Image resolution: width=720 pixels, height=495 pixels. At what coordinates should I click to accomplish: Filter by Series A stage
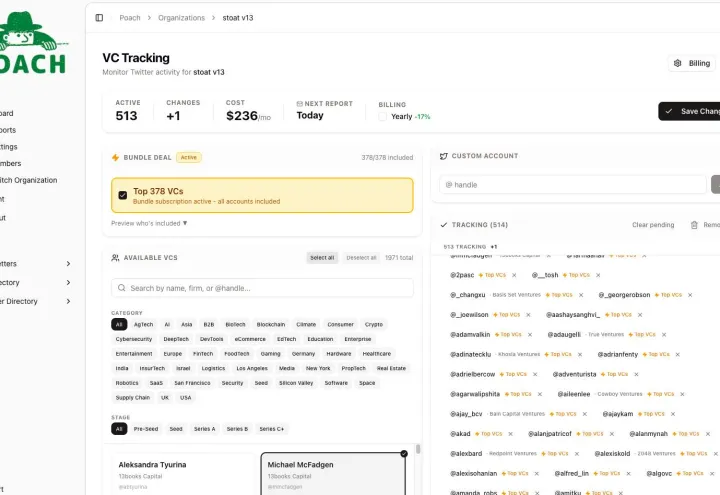(204, 429)
